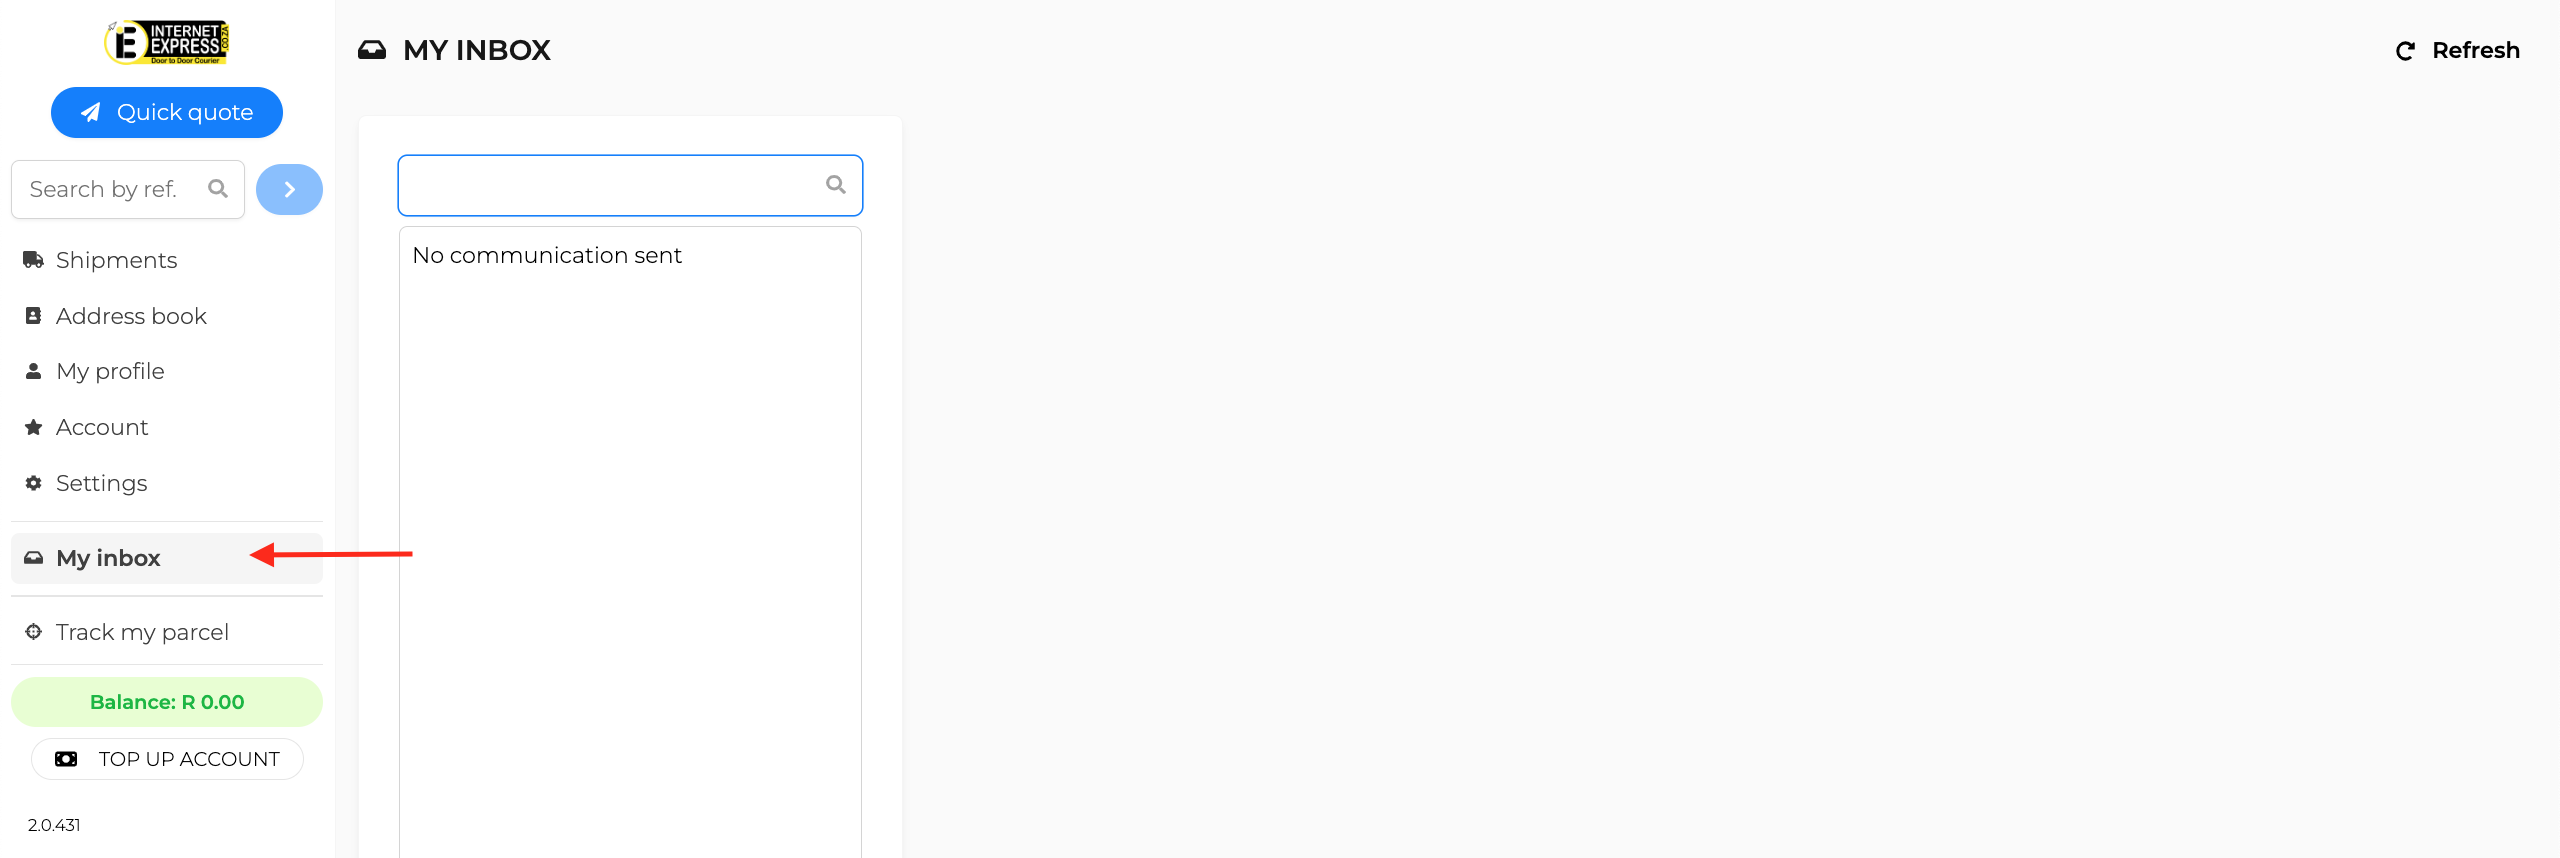Click the star icon beside Account
Viewport: 2560px width, 858px height.
click(33, 427)
